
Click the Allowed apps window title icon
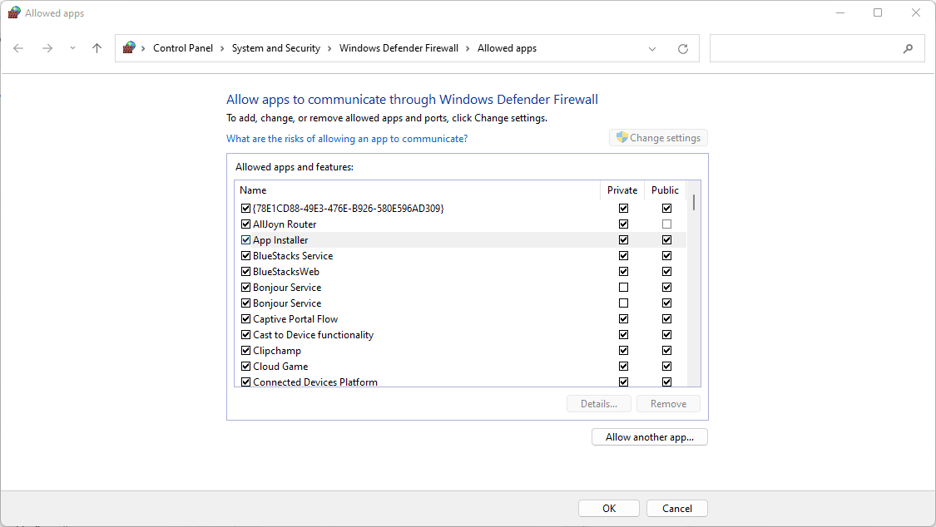pos(14,13)
